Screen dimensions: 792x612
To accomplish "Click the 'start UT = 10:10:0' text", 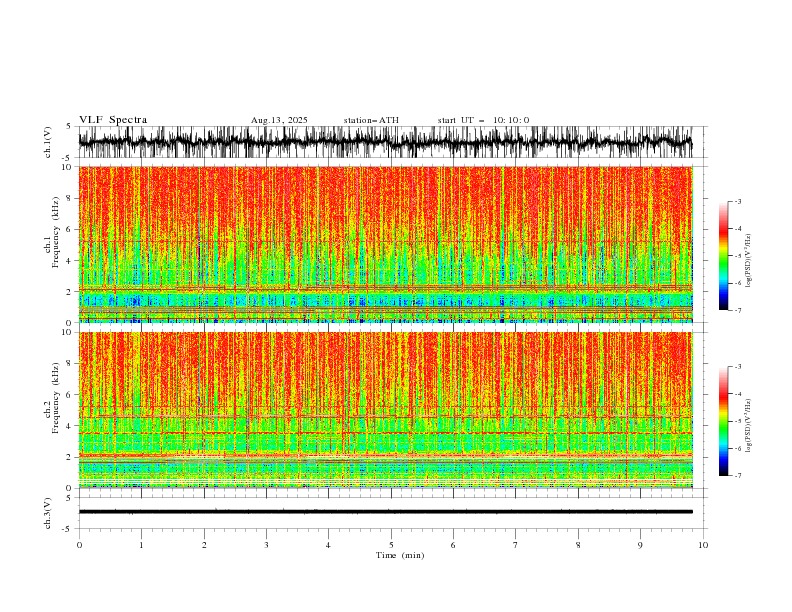I will point(483,120).
